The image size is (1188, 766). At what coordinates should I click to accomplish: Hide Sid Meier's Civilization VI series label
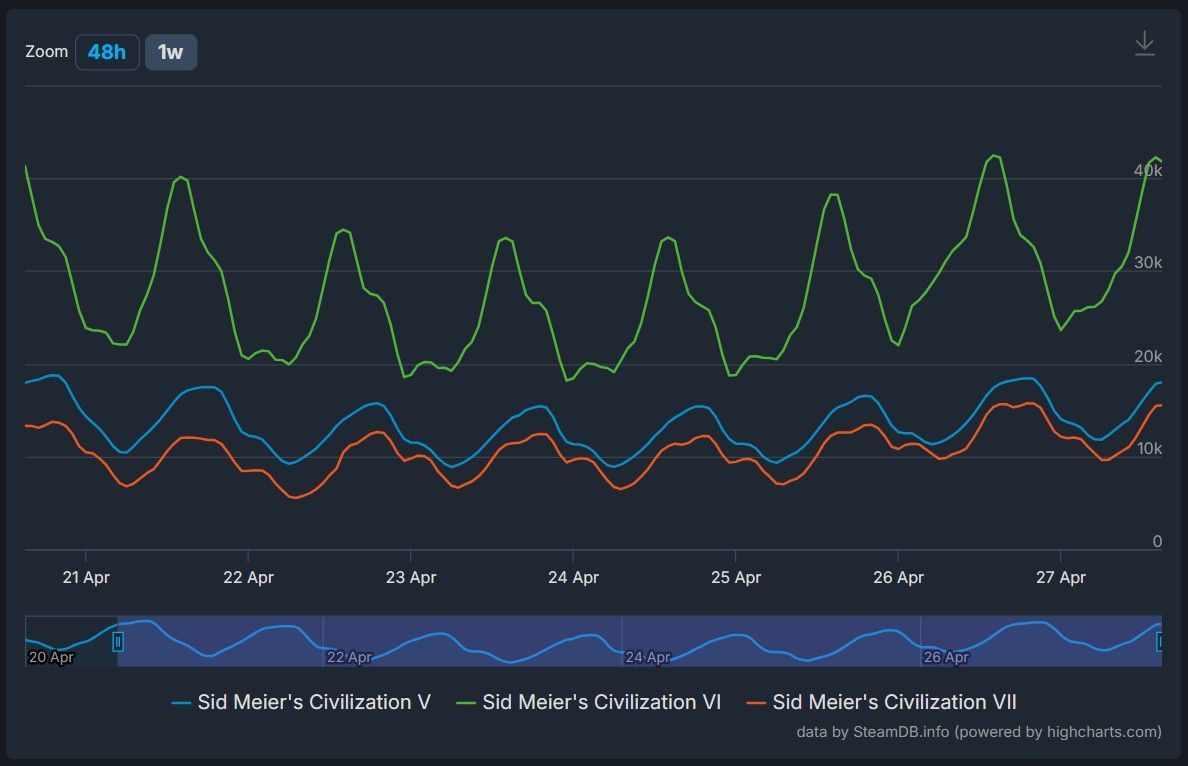pos(601,702)
